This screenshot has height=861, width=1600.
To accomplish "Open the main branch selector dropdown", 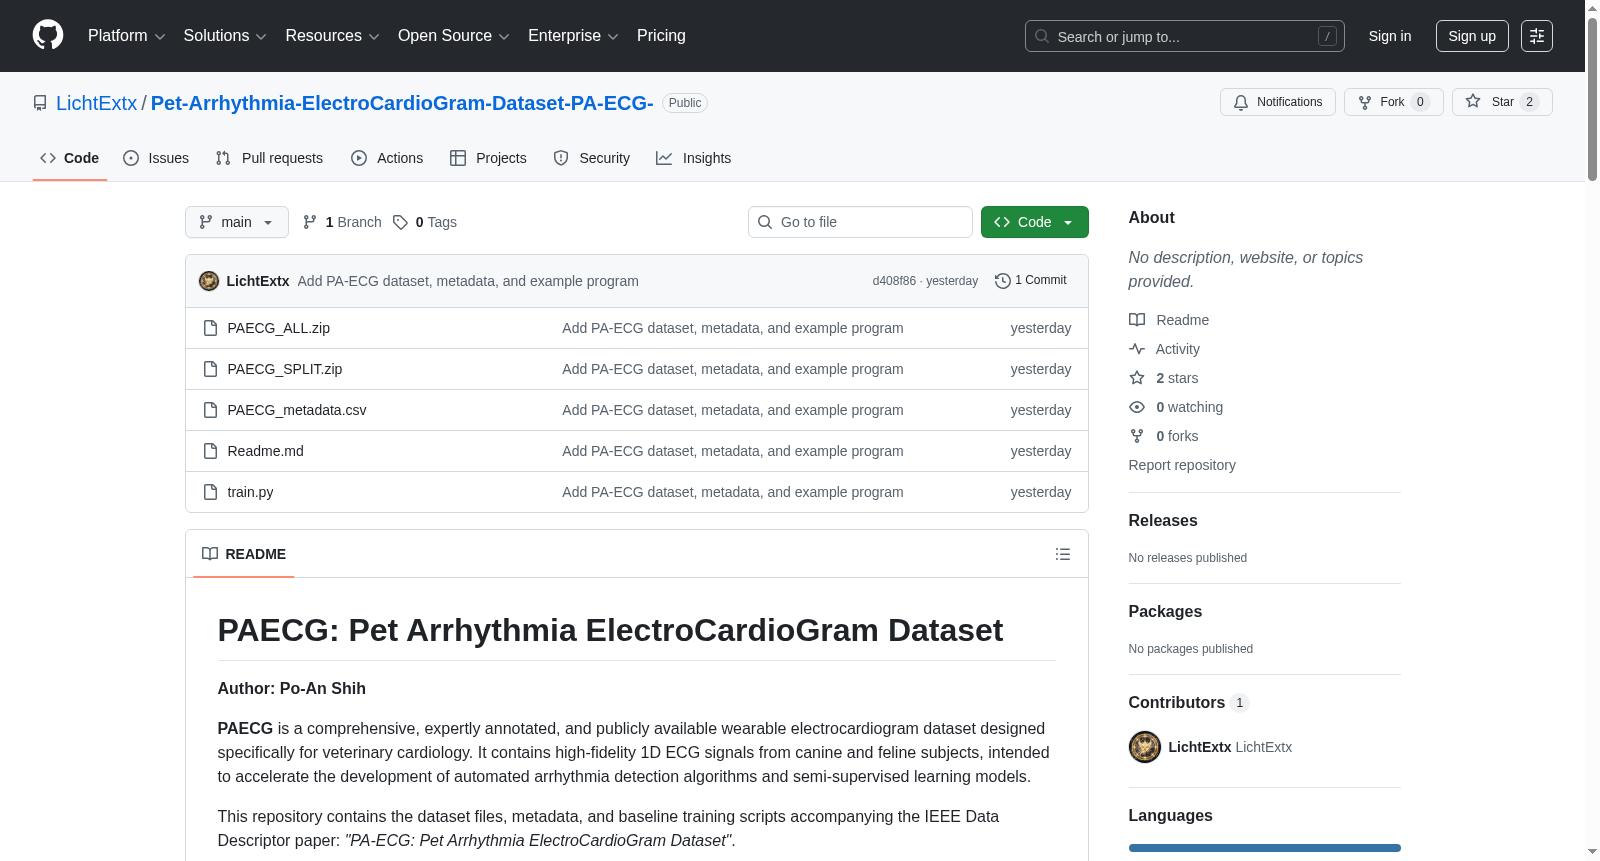I will point(237,222).
